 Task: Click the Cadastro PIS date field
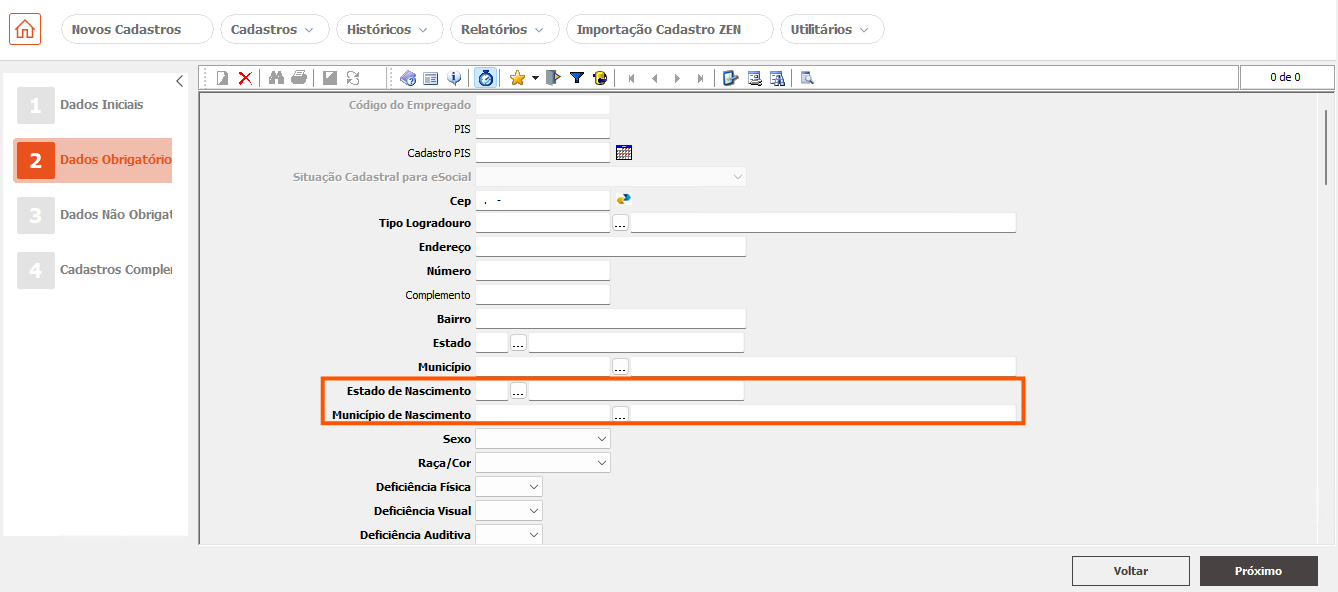coord(543,152)
